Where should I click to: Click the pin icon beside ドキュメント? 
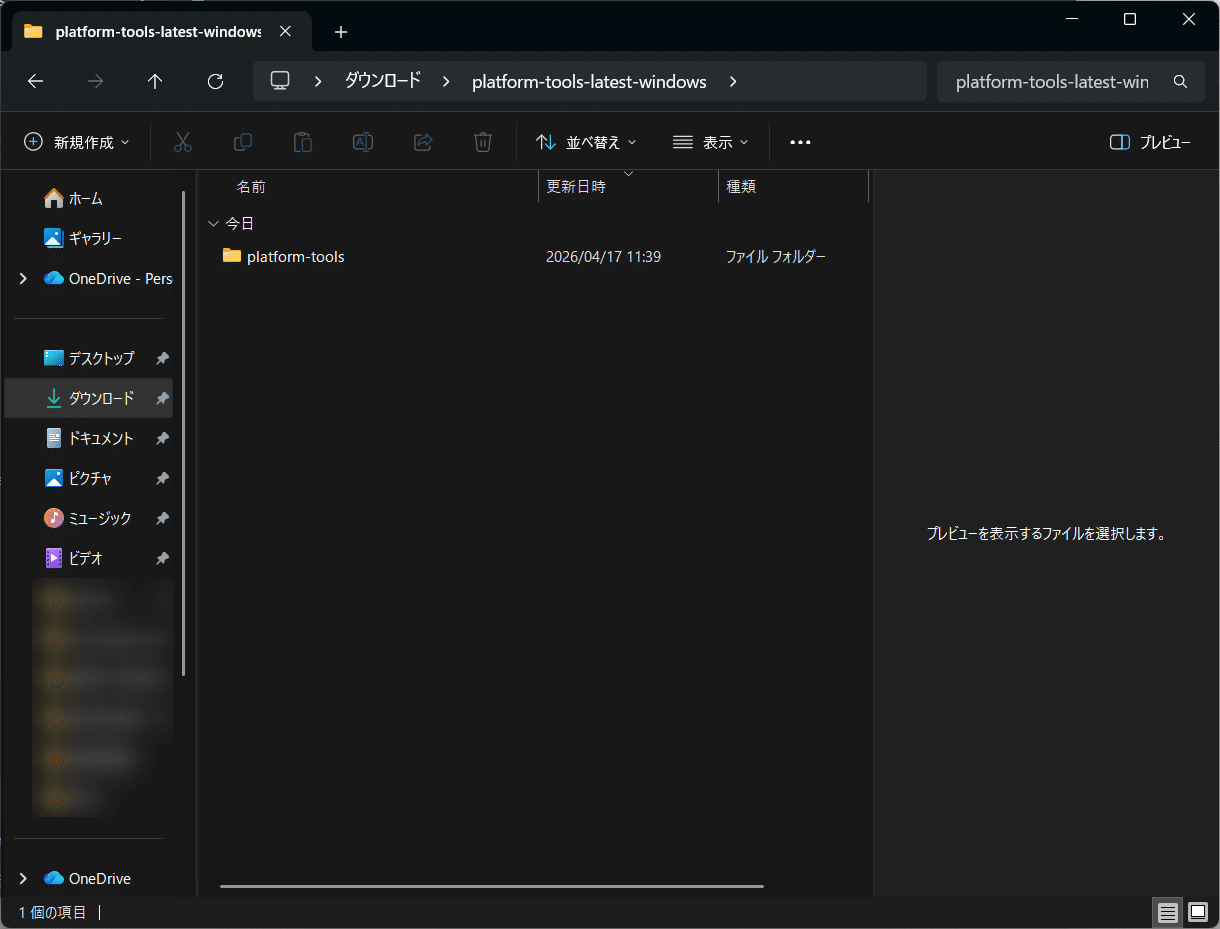click(x=162, y=438)
